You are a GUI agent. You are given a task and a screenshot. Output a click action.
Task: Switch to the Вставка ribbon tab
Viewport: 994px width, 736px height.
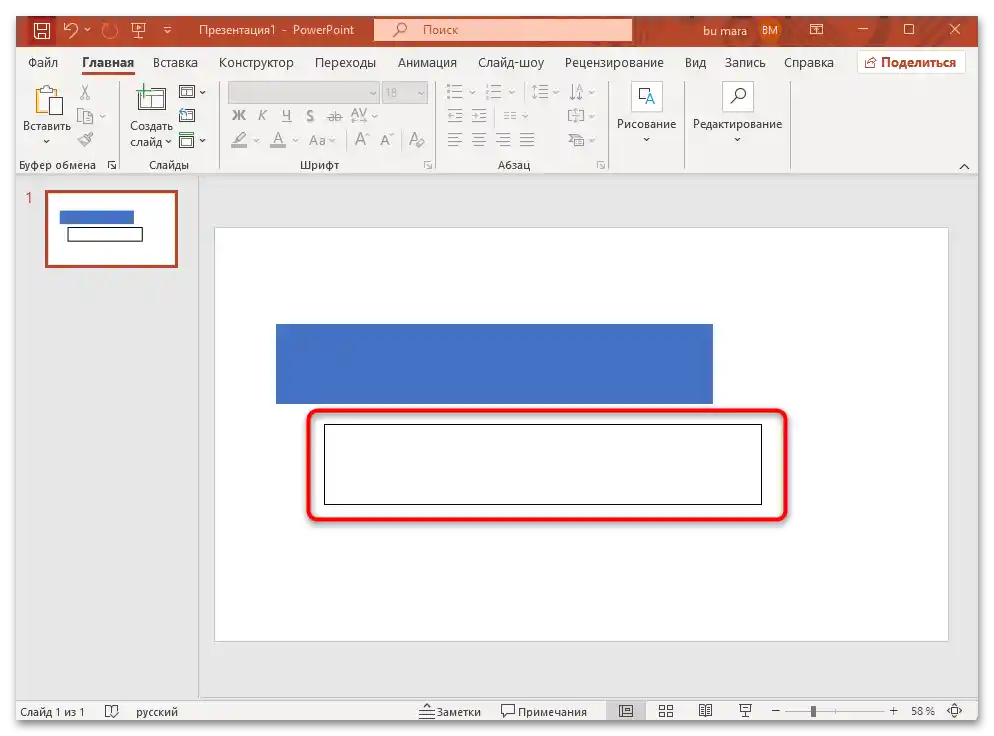(x=175, y=62)
